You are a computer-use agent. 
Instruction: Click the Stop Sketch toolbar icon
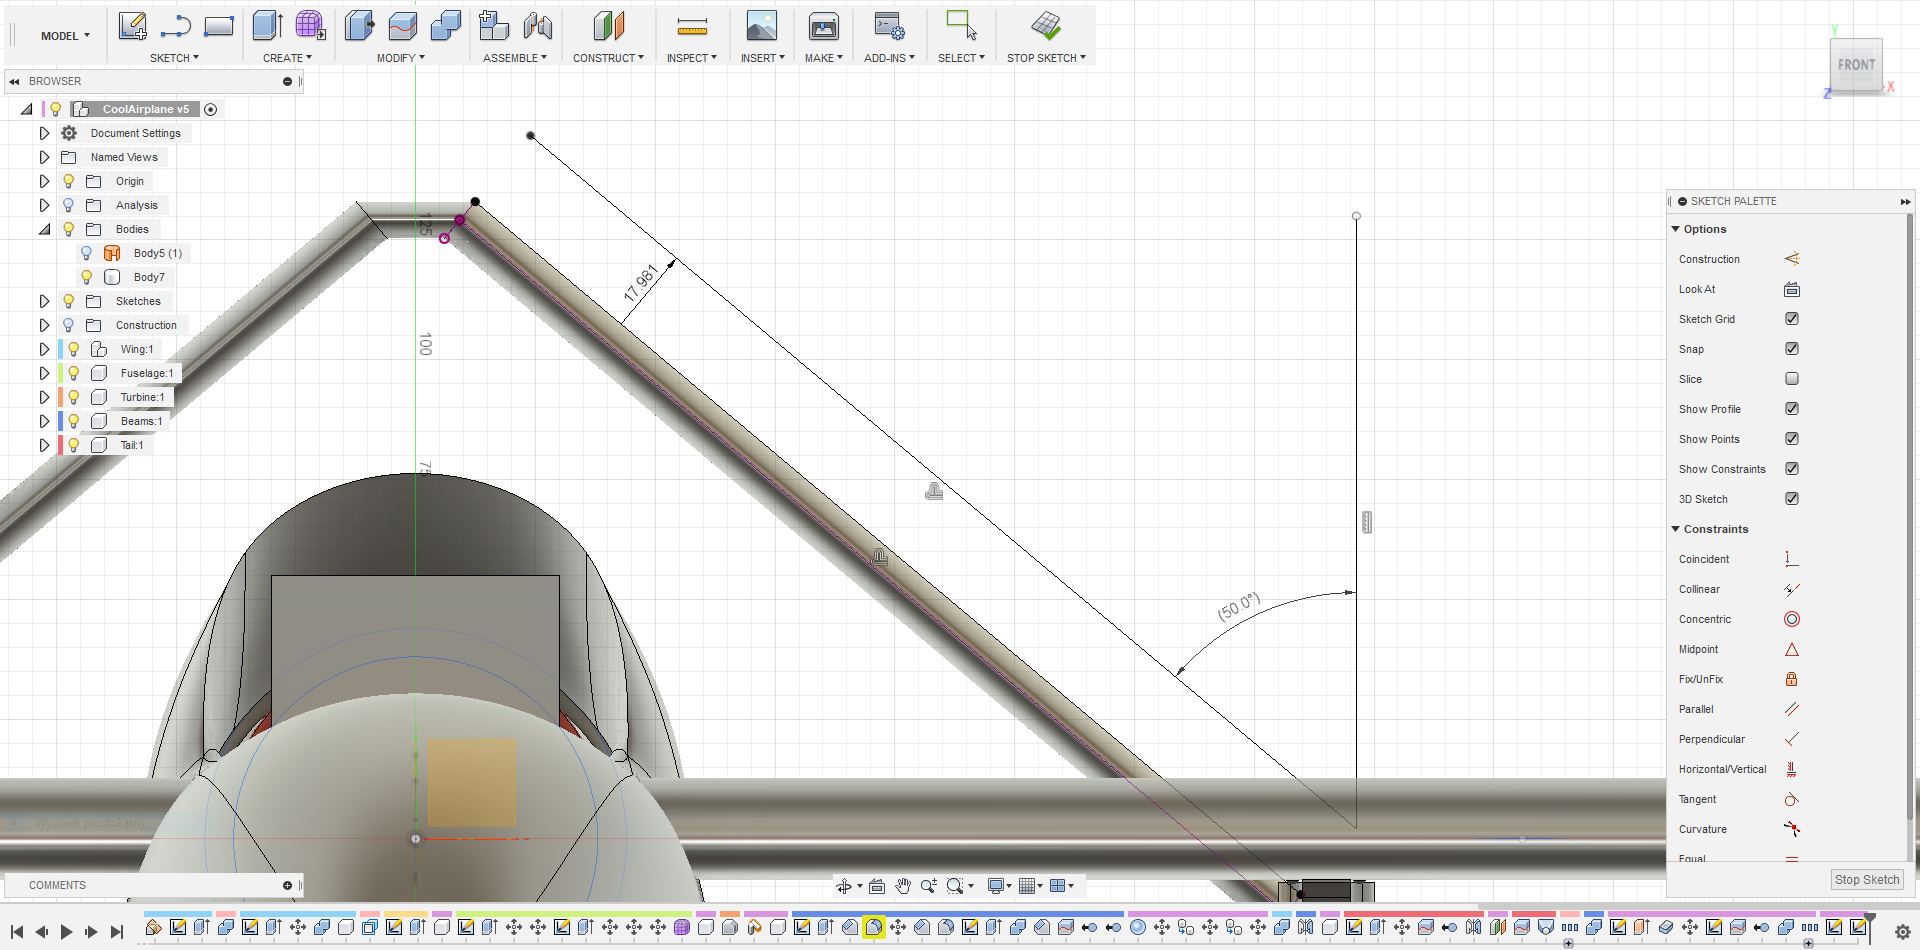coord(1046,26)
